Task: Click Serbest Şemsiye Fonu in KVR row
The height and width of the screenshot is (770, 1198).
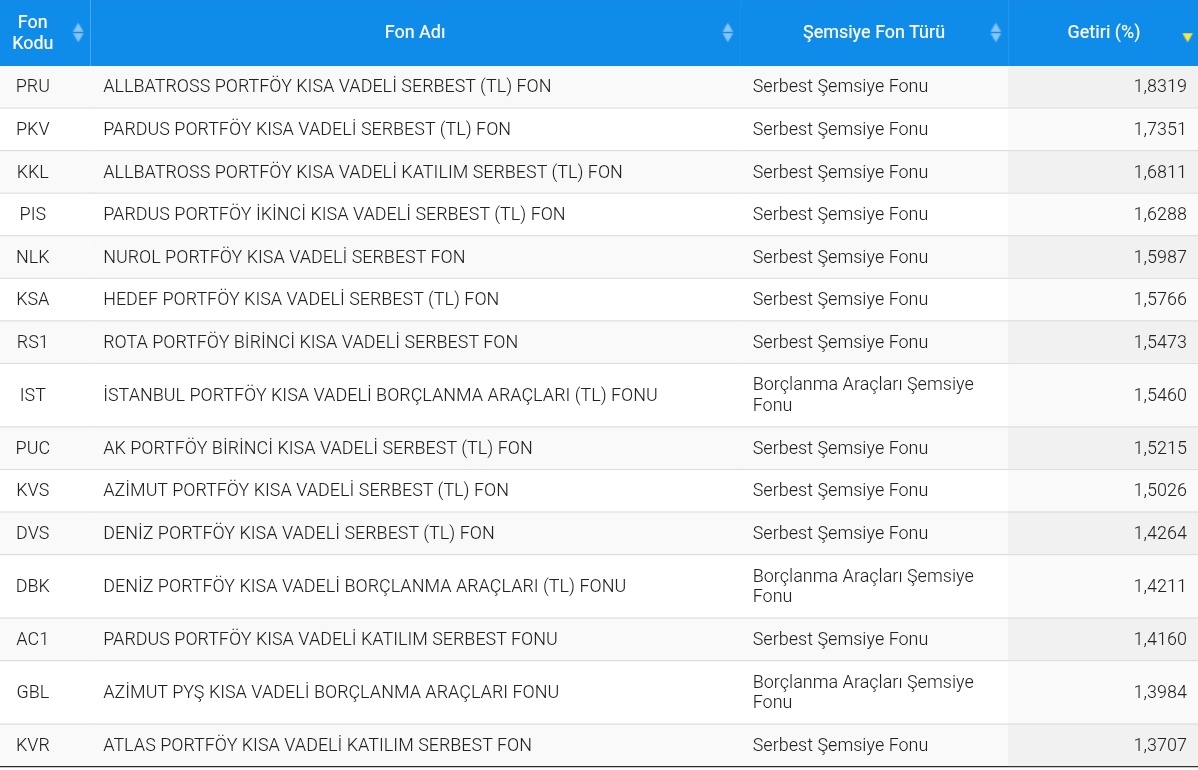Action: pyautogui.click(x=840, y=745)
